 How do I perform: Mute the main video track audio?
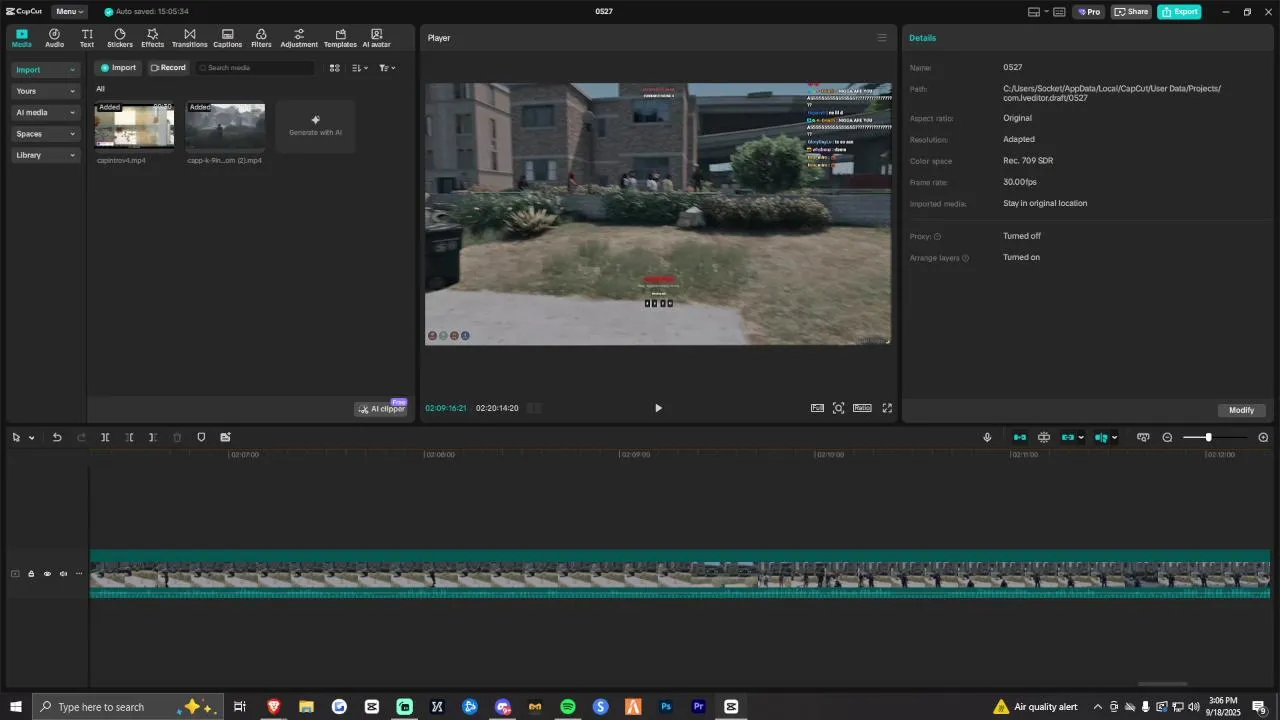pyautogui.click(x=63, y=574)
